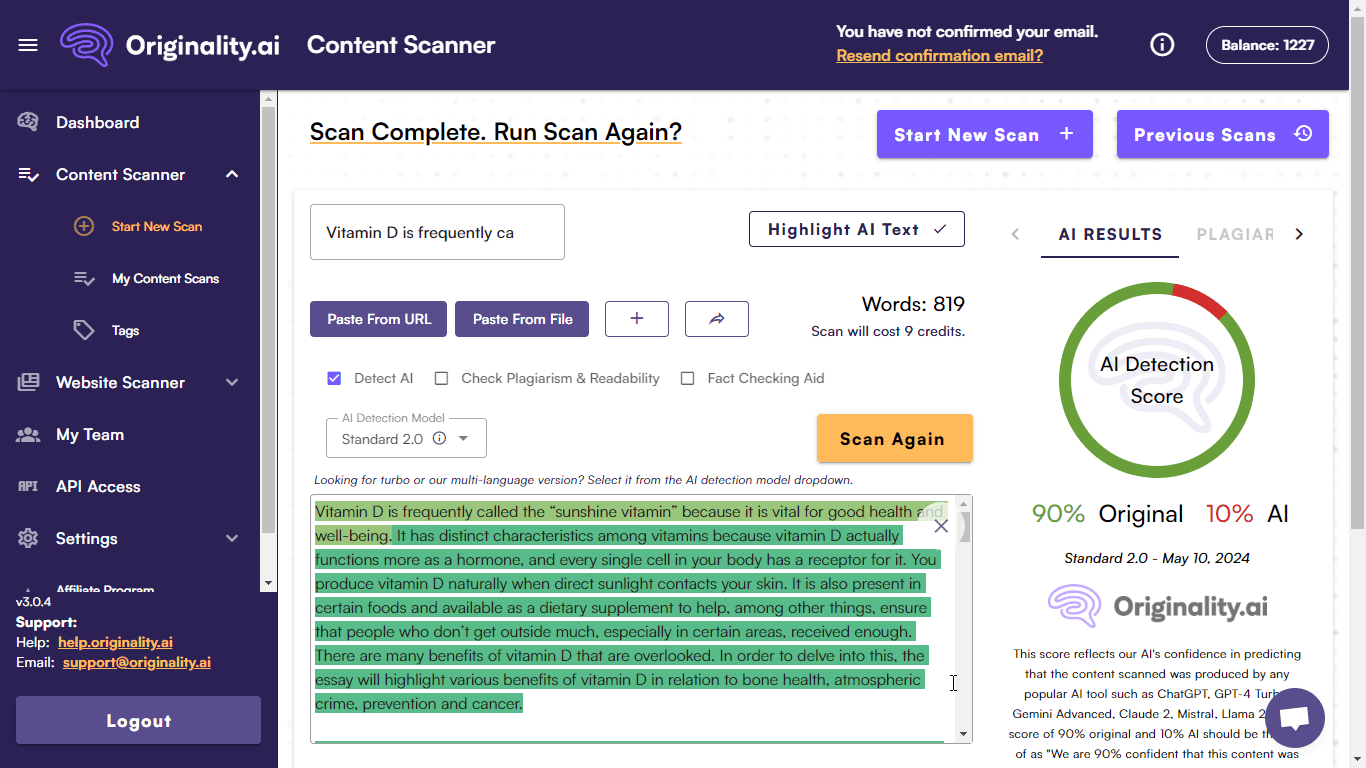1366x768 pixels.
Task: Click the Tags icon in sidebar
Action: coord(84,330)
